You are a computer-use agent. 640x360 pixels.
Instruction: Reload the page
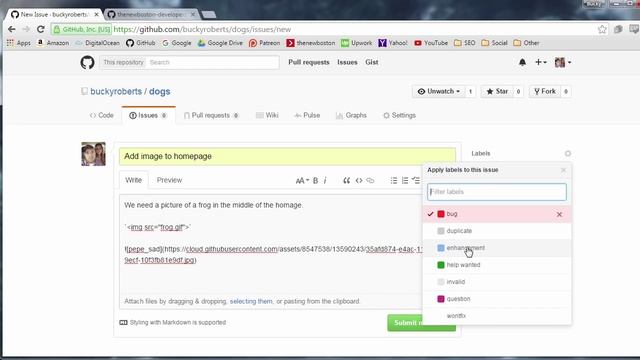(40, 29)
